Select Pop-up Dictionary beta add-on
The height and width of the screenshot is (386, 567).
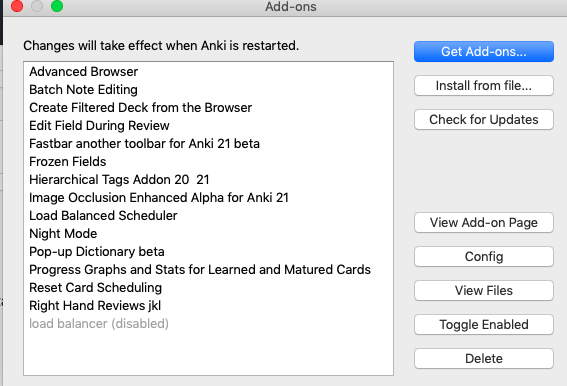point(208,251)
